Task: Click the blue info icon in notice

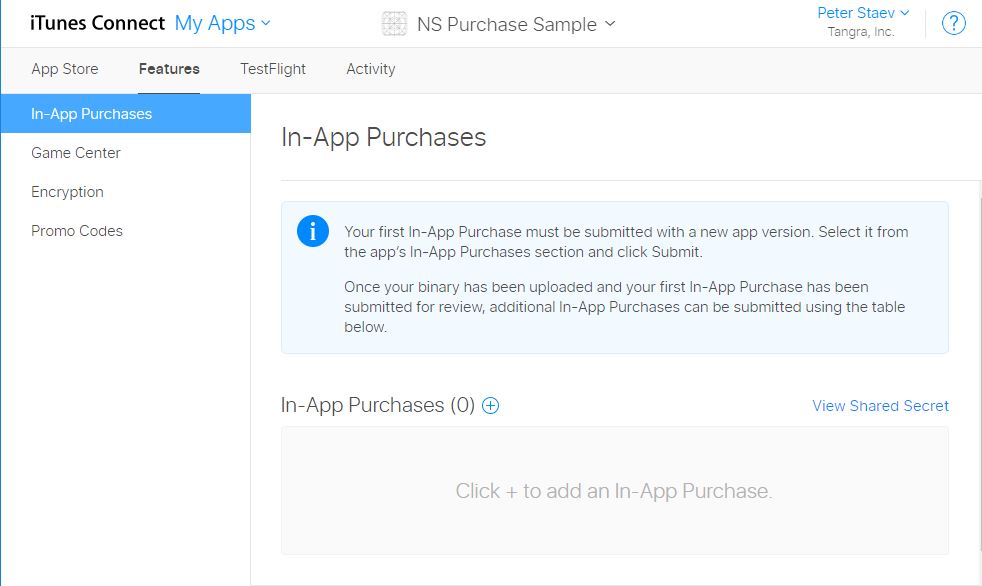Action: [x=313, y=231]
